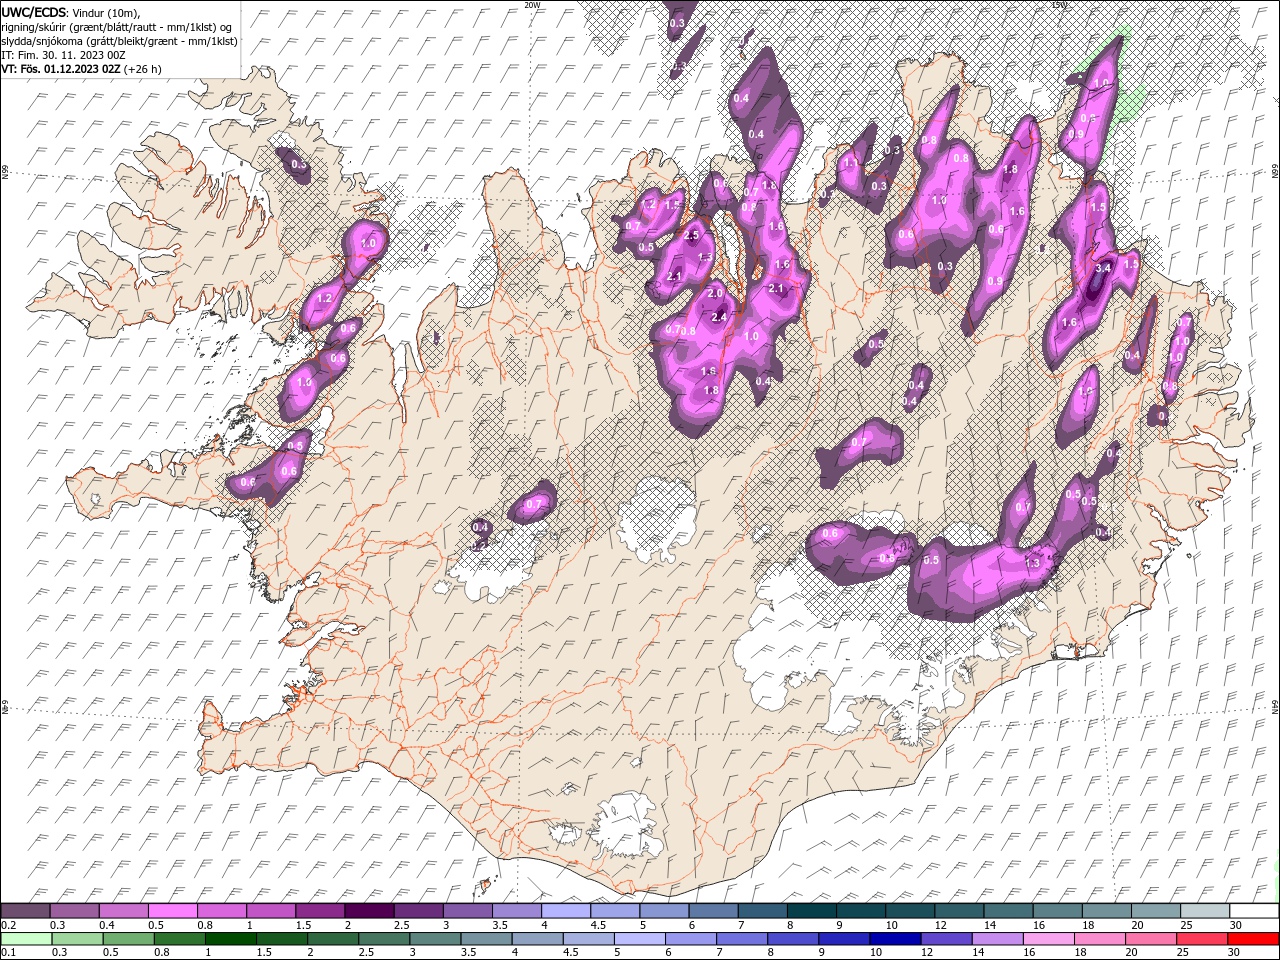
Task: Pick the white 30 swatch in the top legend row
Action: 1254,911
